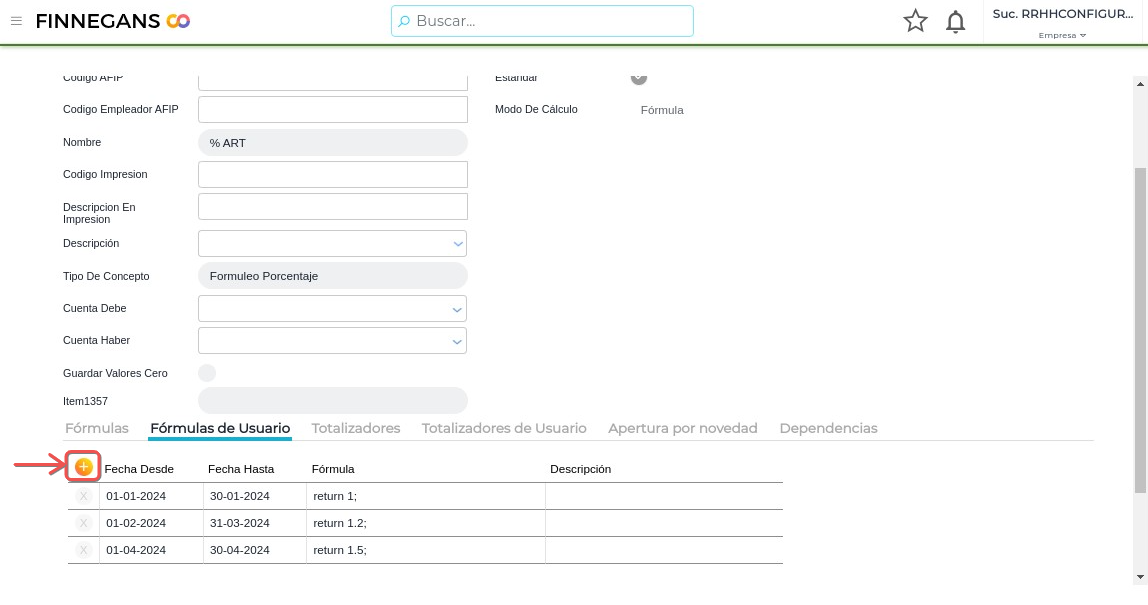Image resolution: width=1148 pixels, height=605 pixels.
Task: Open the Totalizadores de Usuario tab
Action: (504, 428)
